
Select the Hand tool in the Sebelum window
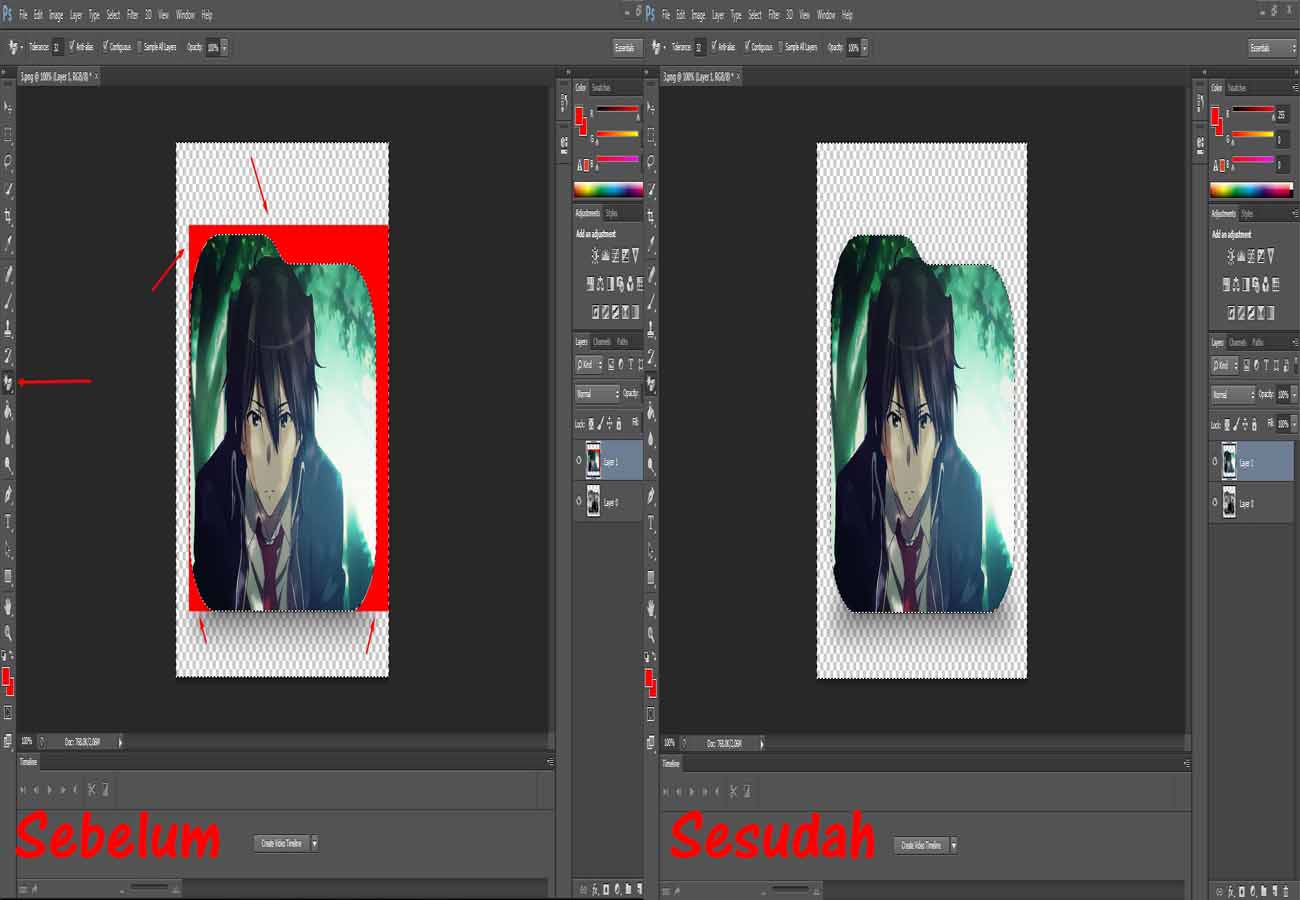click(x=8, y=606)
